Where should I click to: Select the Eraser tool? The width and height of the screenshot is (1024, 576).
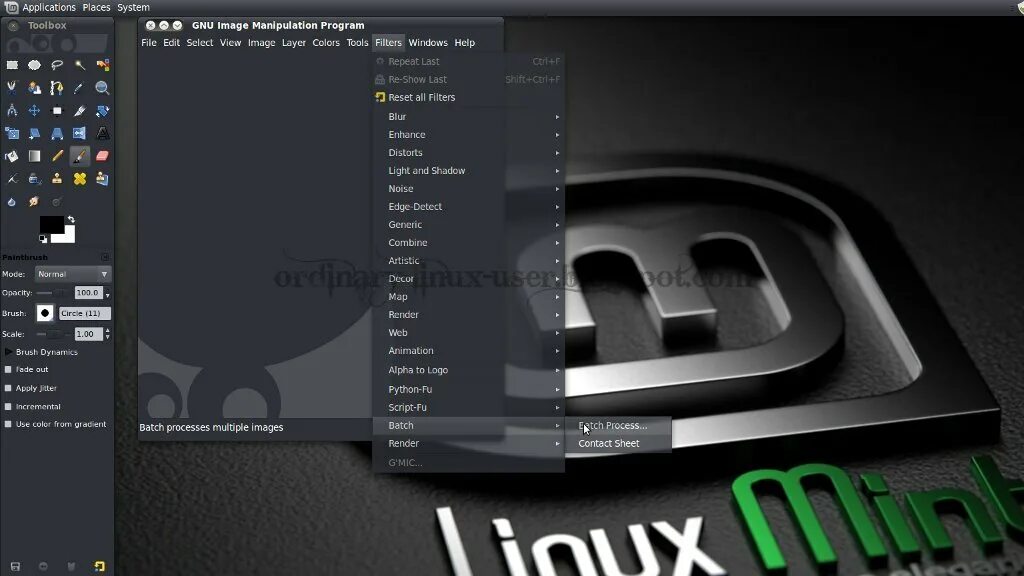click(103, 156)
